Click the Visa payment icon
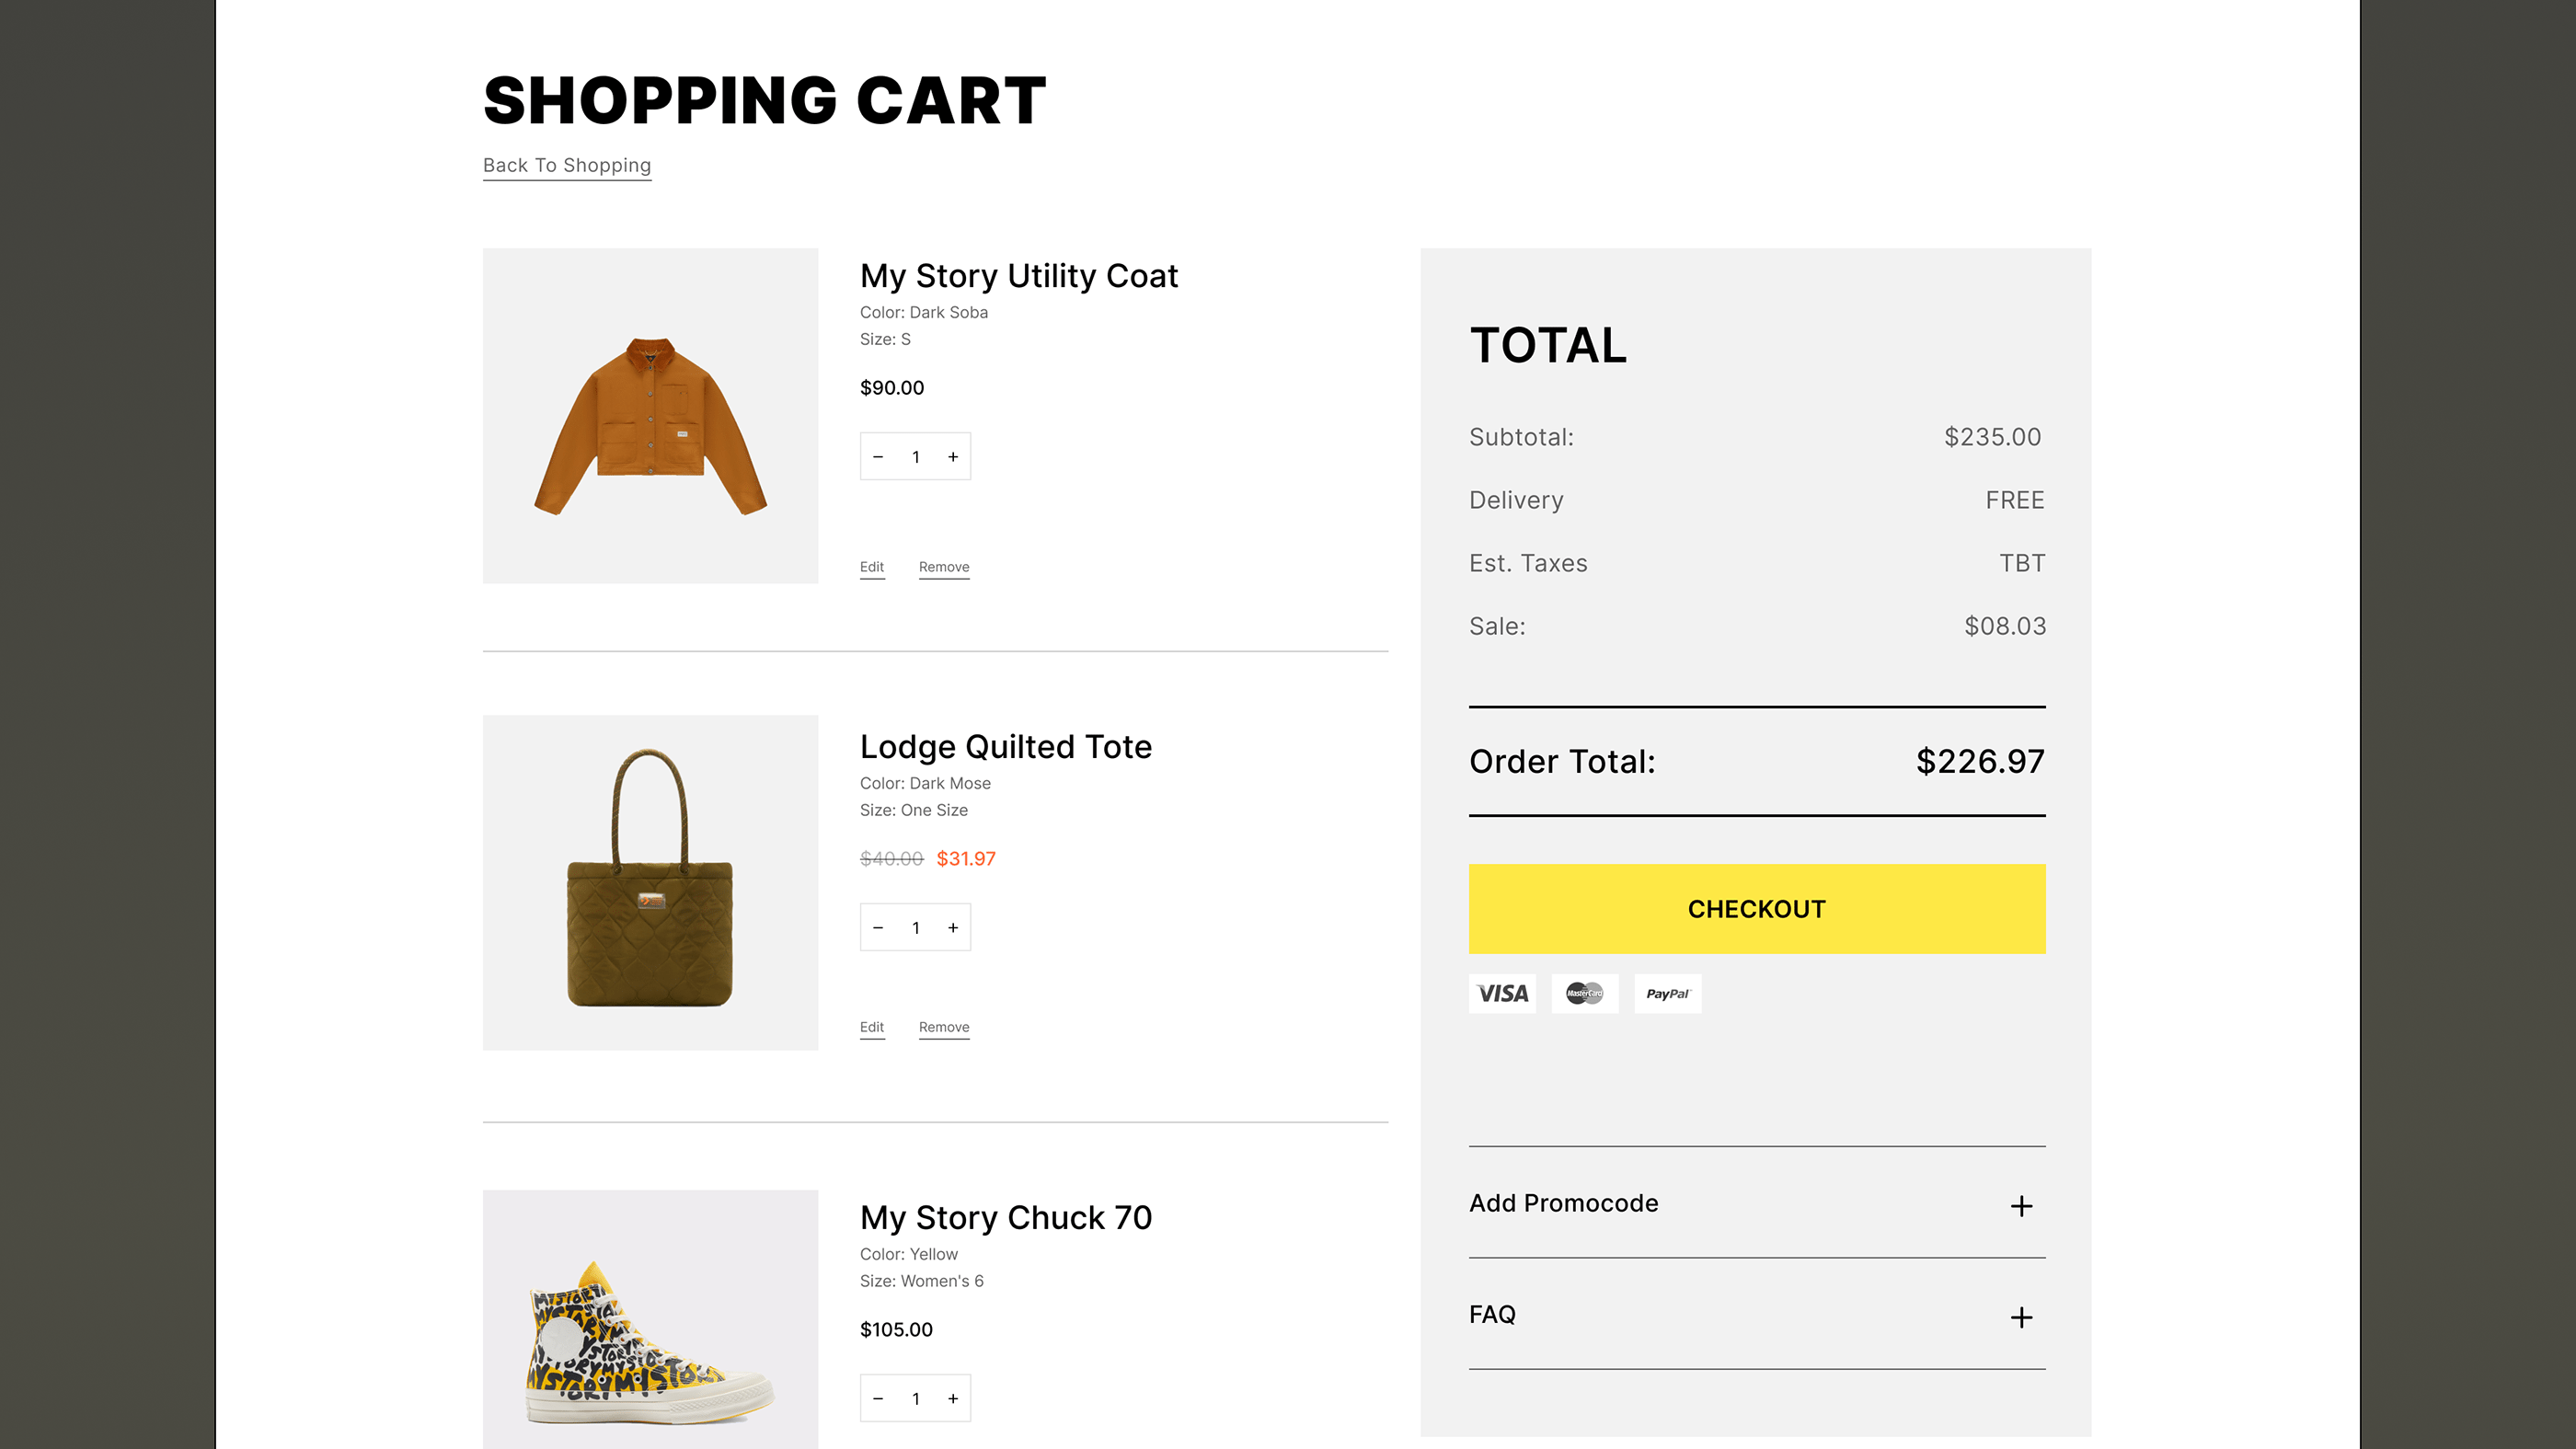The image size is (2576, 1449). [1502, 993]
